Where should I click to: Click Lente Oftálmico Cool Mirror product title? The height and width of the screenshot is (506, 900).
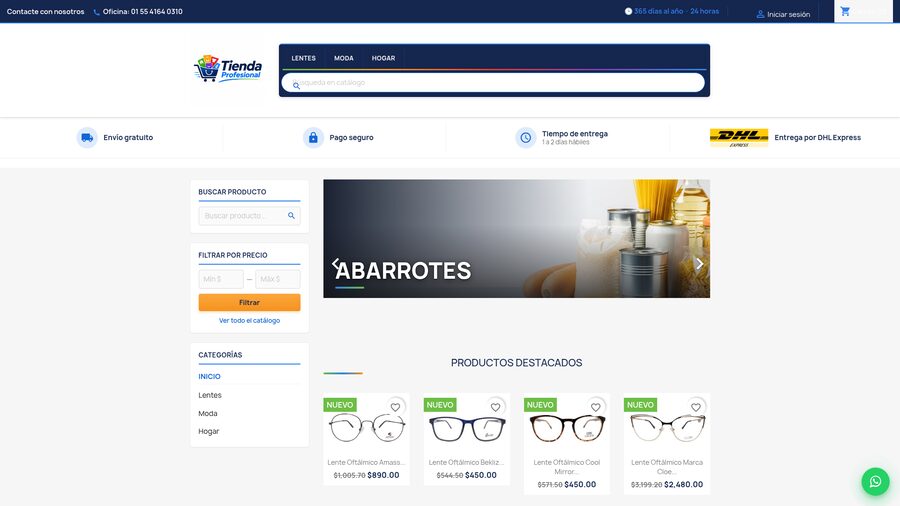(567, 467)
